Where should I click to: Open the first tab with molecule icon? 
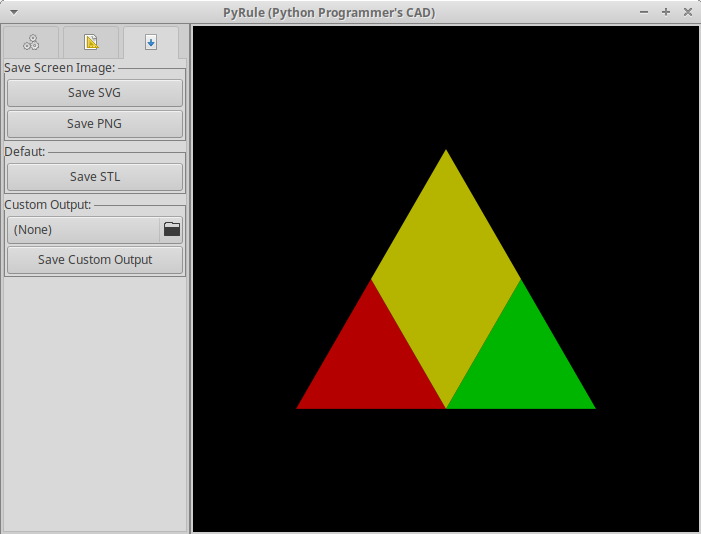pyautogui.click(x=31, y=42)
